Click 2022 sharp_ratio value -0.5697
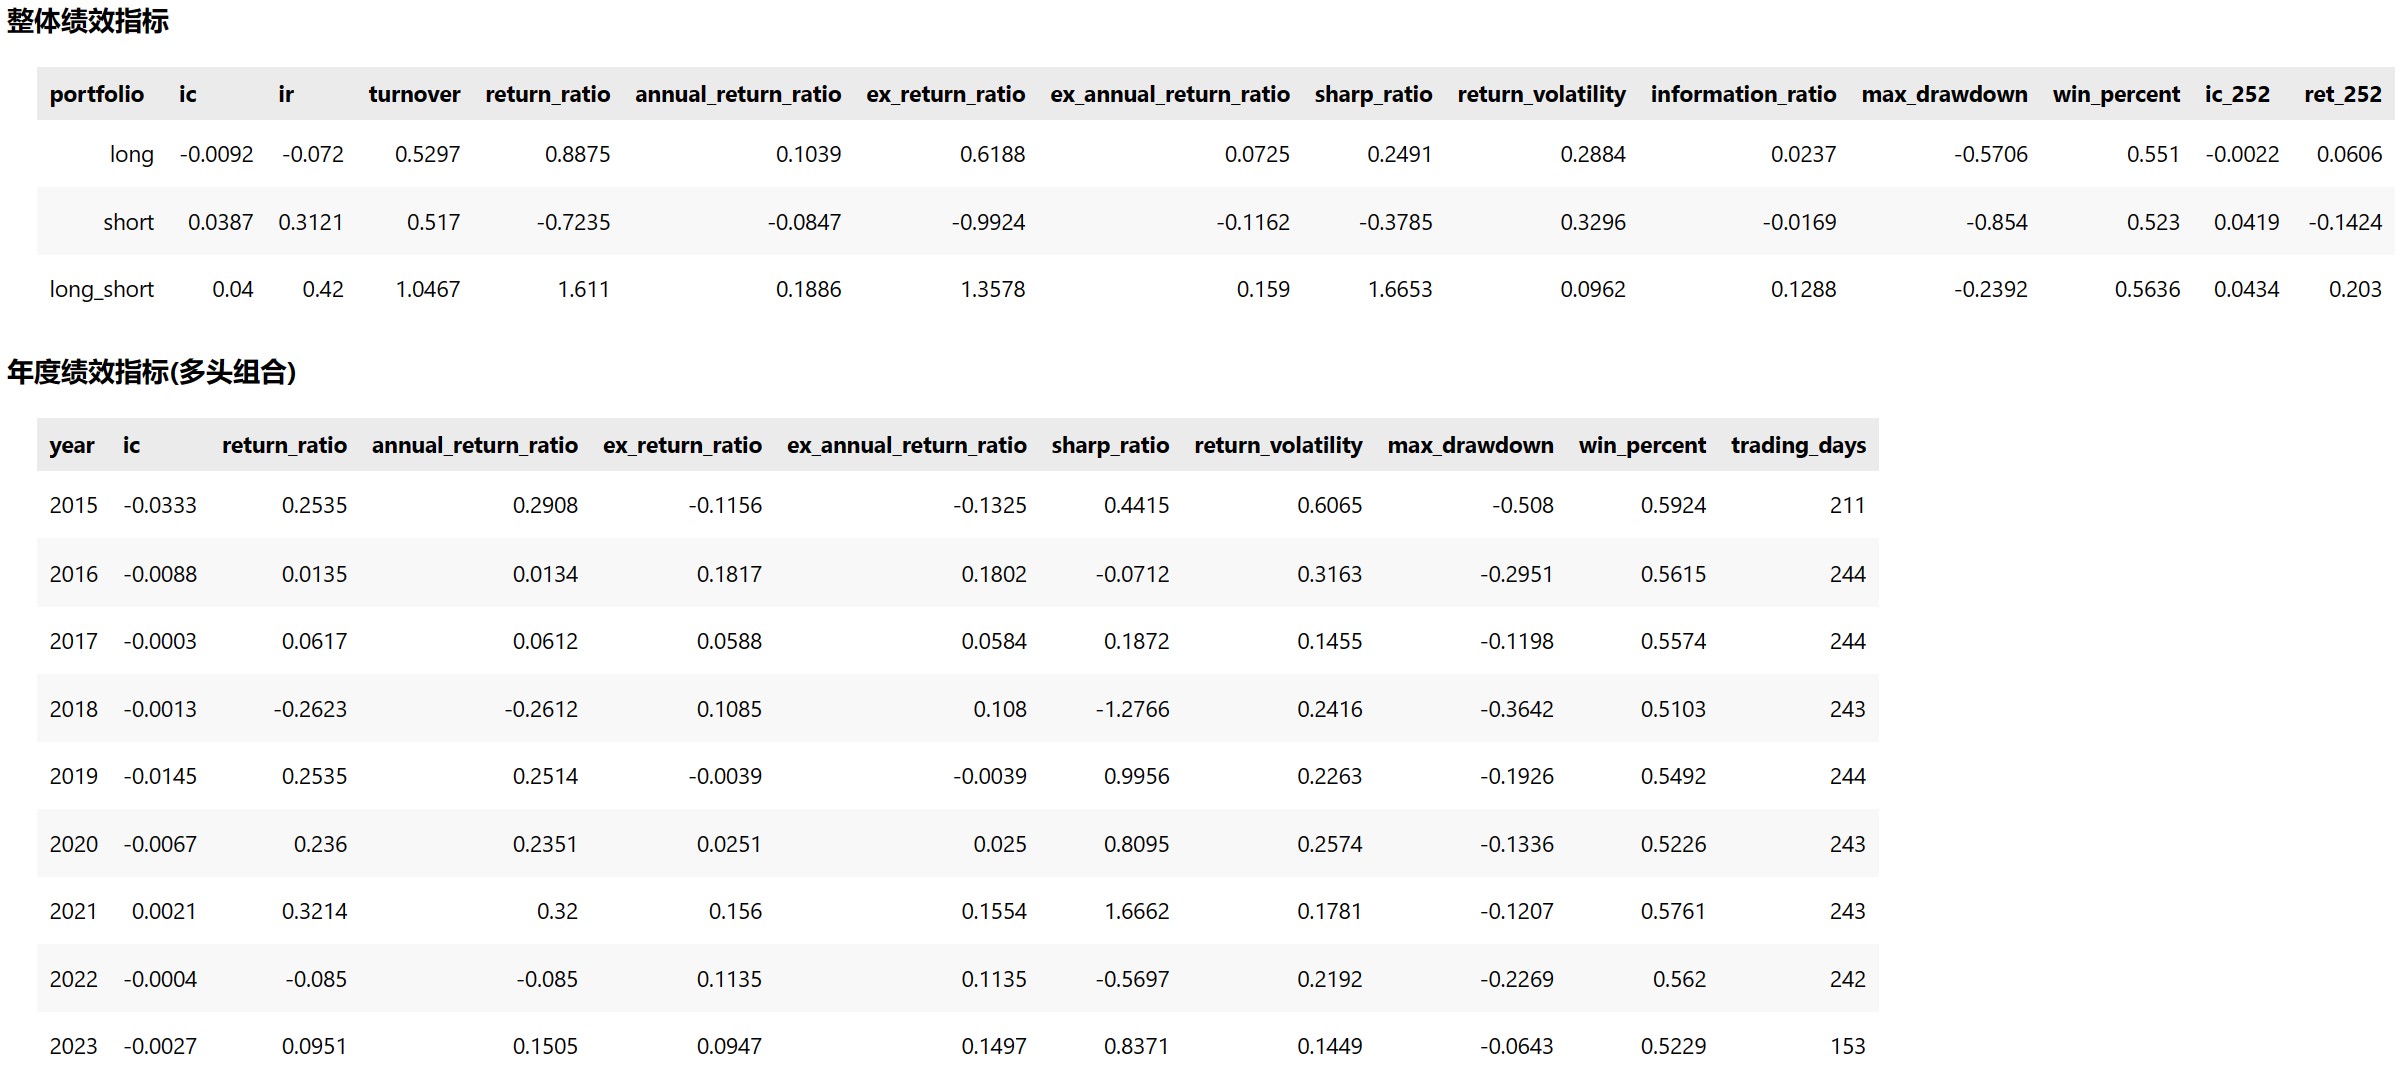Image resolution: width=2404 pixels, height=1076 pixels. [1132, 979]
